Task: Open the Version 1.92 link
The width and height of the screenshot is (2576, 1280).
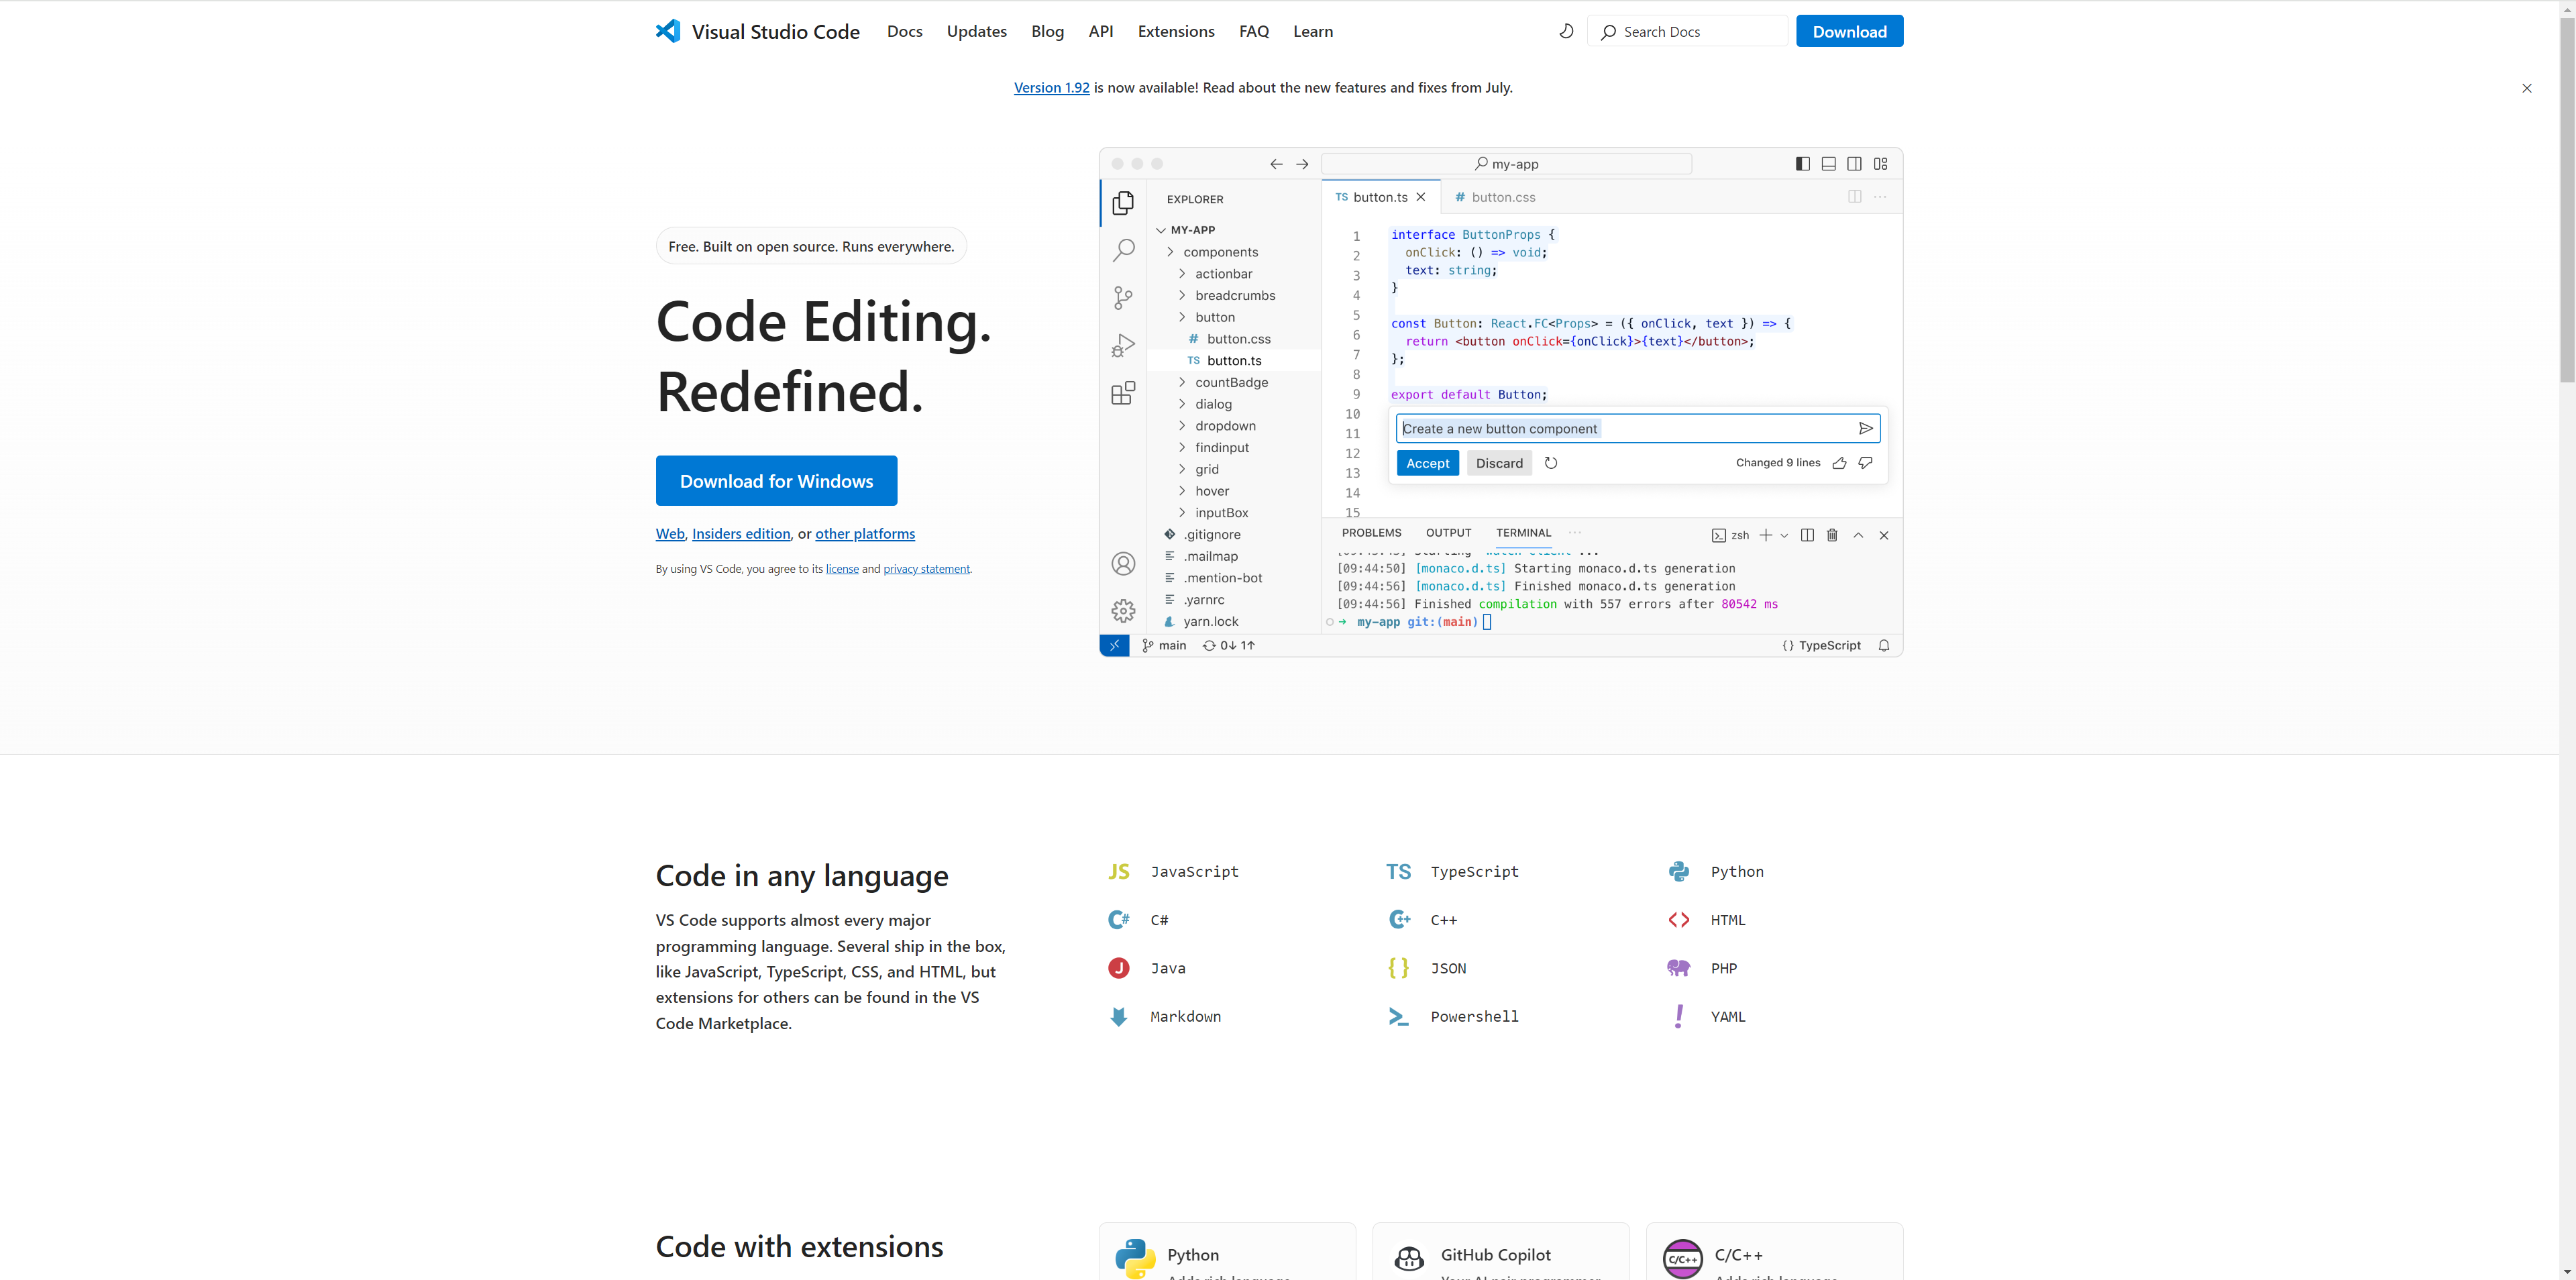Action: click(1051, 88)
